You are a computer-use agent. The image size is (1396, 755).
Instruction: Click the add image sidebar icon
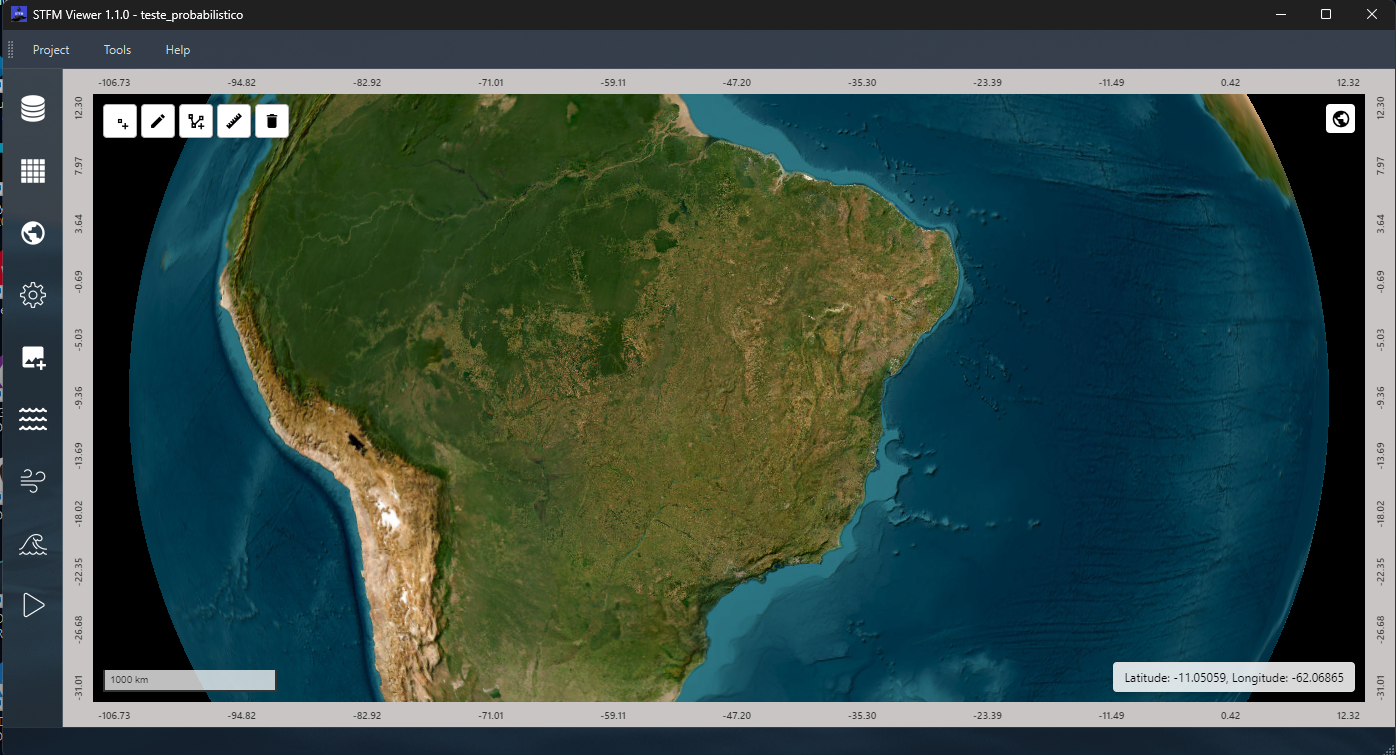pos(33,357)
